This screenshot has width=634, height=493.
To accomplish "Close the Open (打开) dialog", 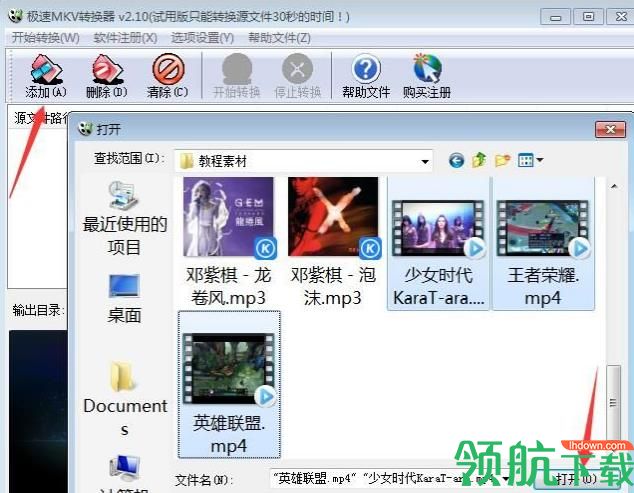I will tap(610, 129).
